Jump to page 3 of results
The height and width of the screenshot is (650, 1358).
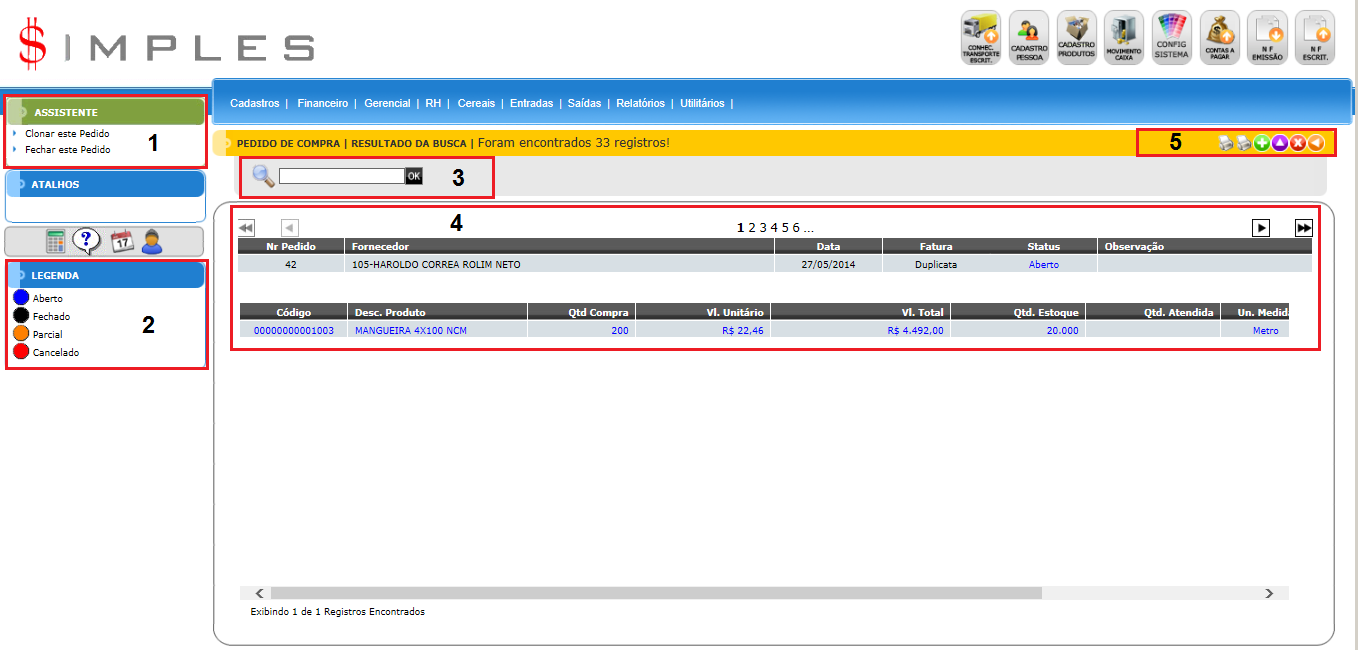[x=762, y=228]
